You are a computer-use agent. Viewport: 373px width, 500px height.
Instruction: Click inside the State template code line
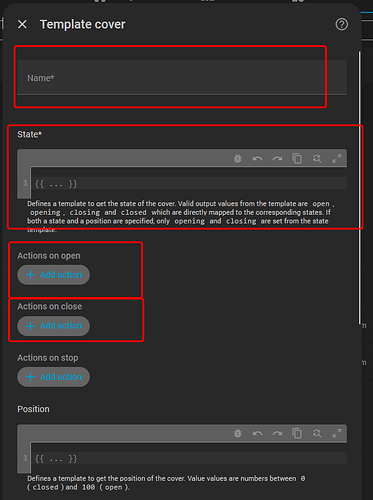coord(189,184)
